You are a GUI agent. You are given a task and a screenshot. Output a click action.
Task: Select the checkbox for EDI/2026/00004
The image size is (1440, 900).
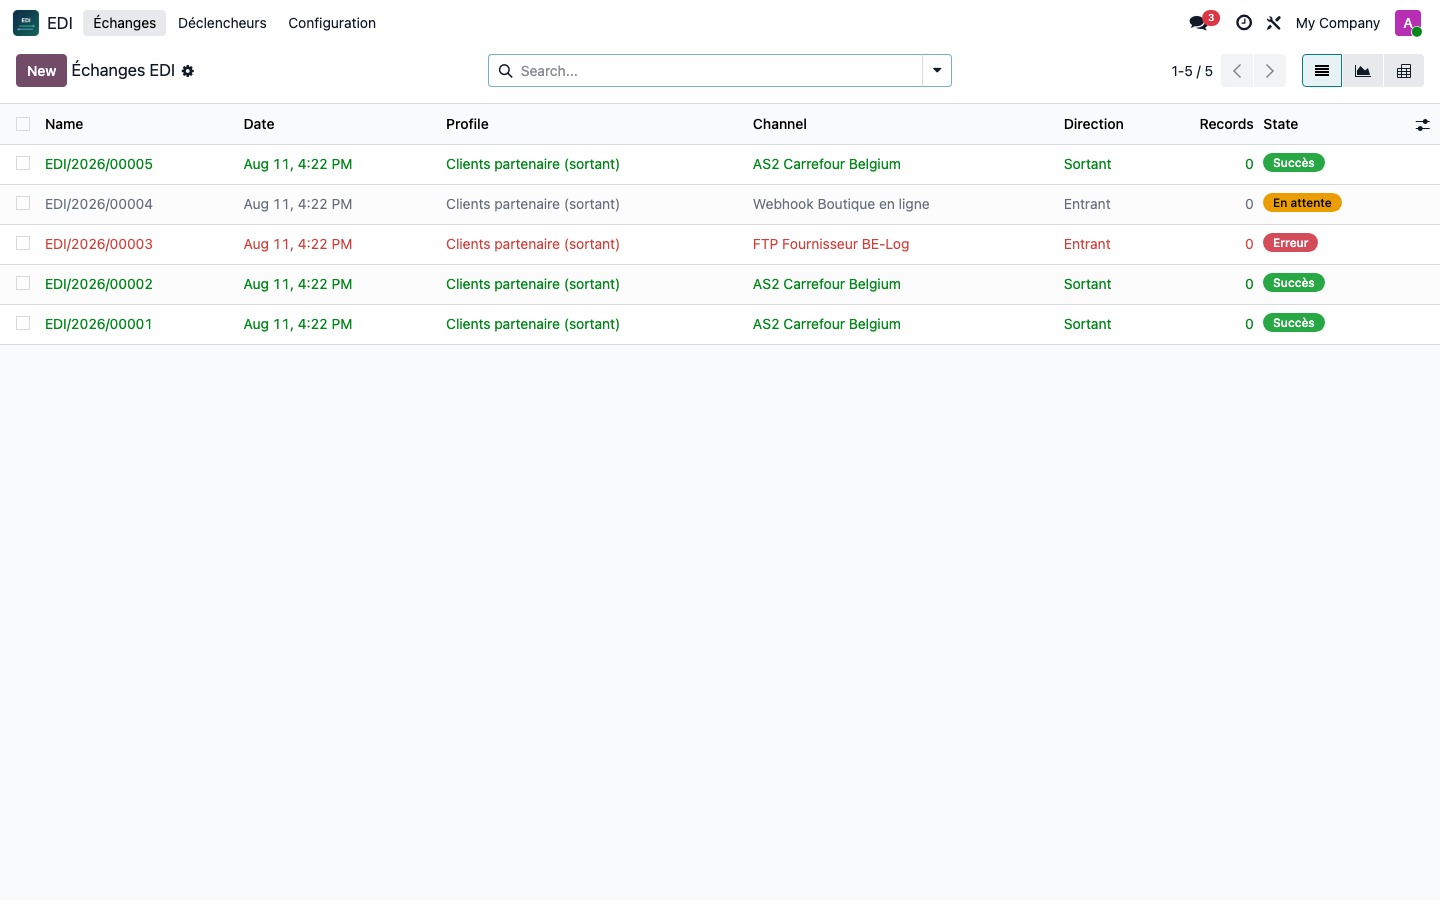(x=23, y=203)
